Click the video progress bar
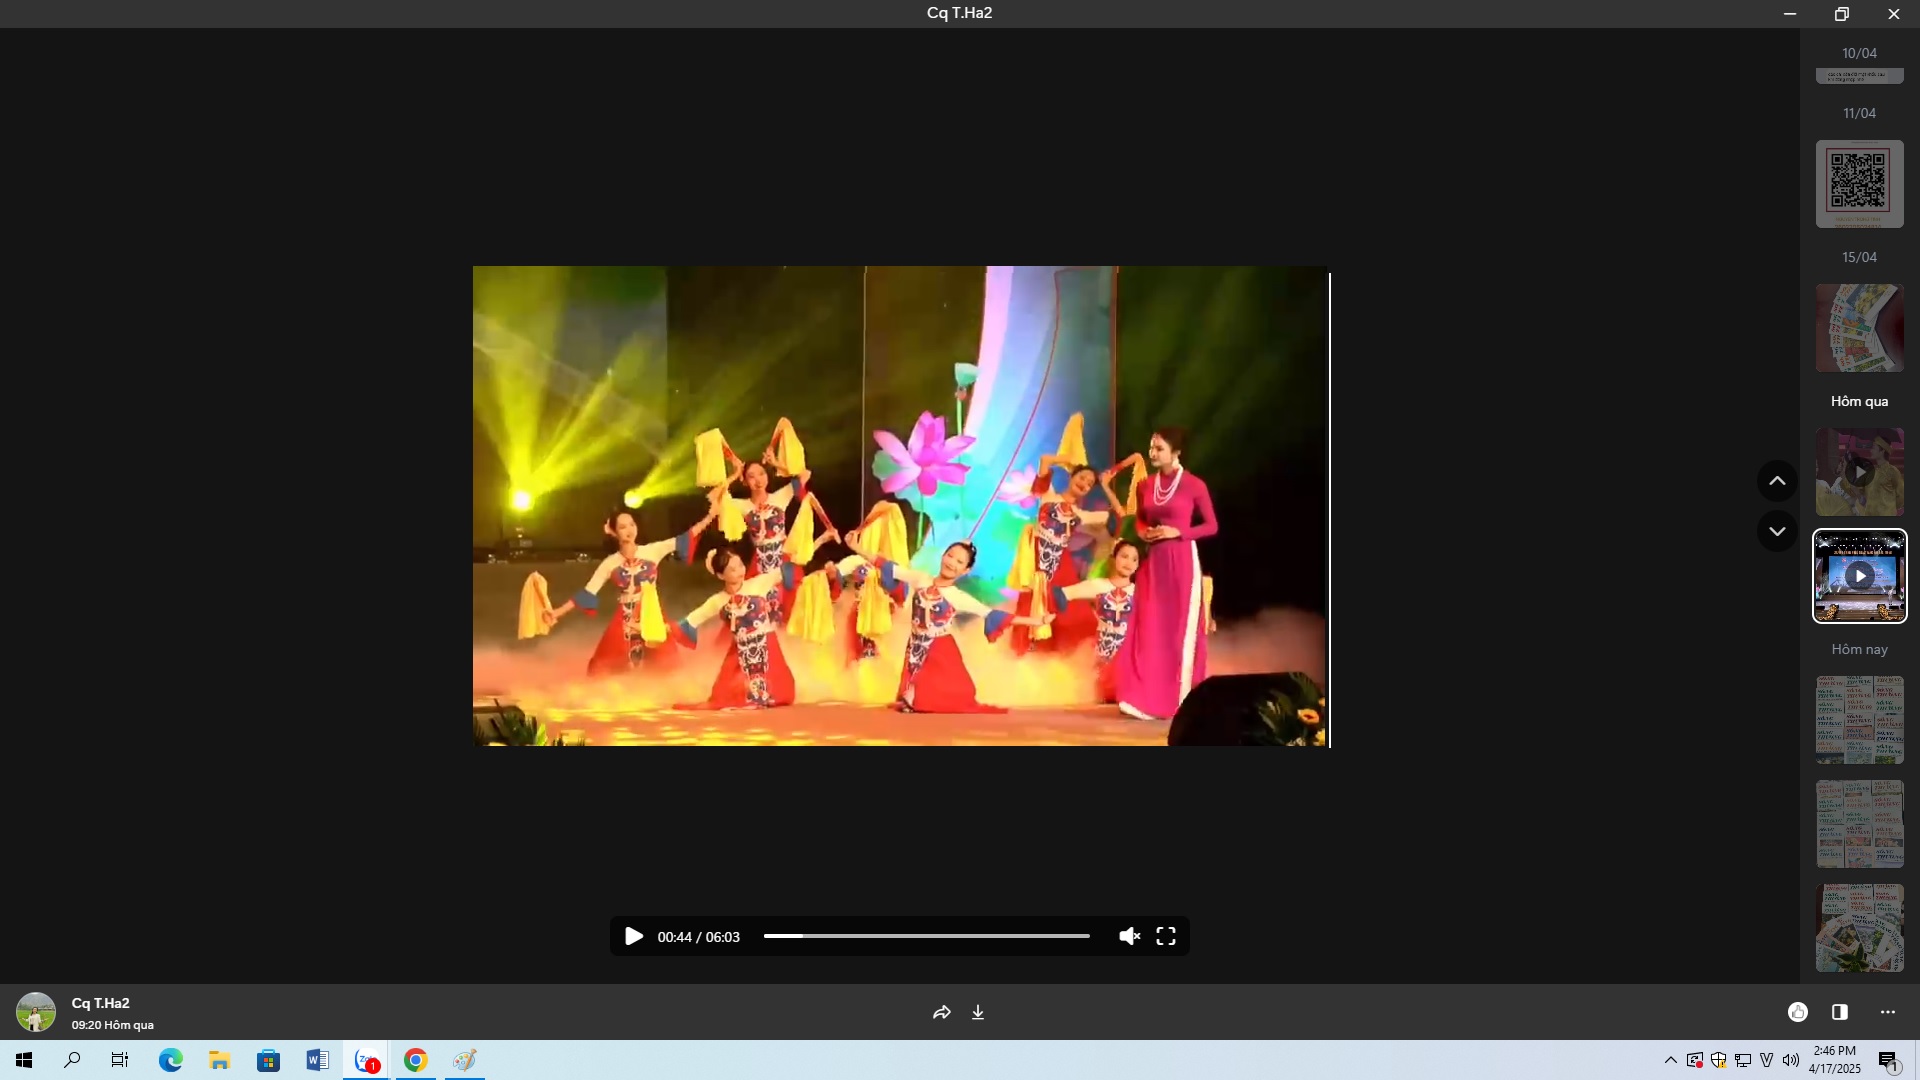1920x1080 pixels. coord(926,937)
